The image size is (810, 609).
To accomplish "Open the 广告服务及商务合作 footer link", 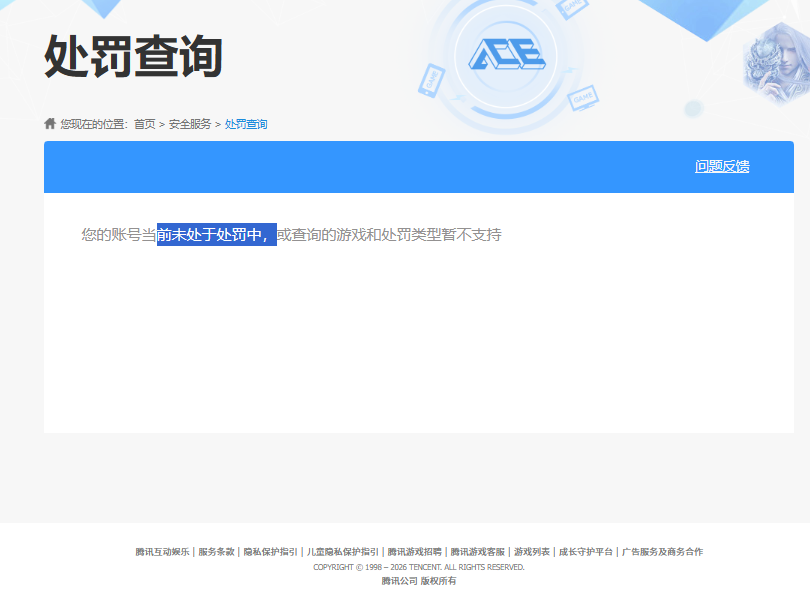I will pyautogui.click(x=662, y=552).
